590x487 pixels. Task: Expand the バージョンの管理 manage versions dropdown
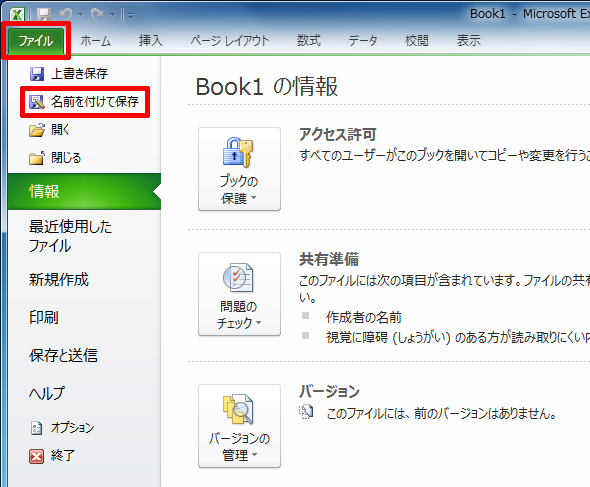pyautogui.click(x=239, y=426)
